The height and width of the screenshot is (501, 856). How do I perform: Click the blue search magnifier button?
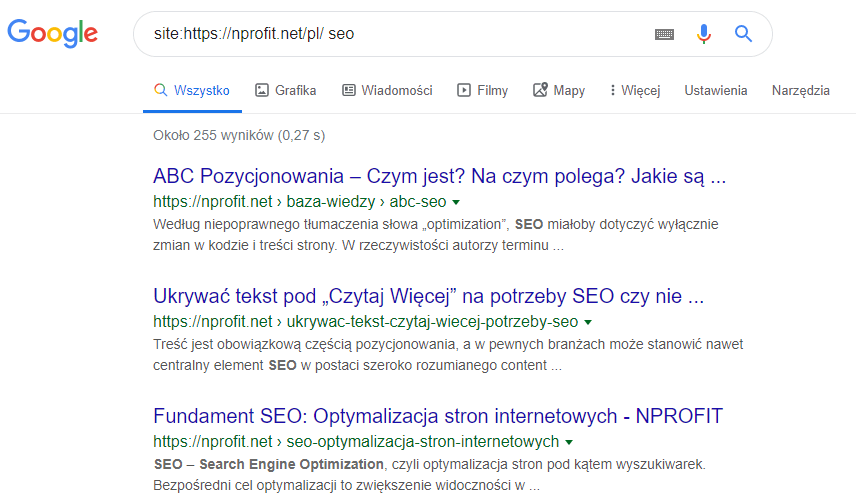[743, 34]
